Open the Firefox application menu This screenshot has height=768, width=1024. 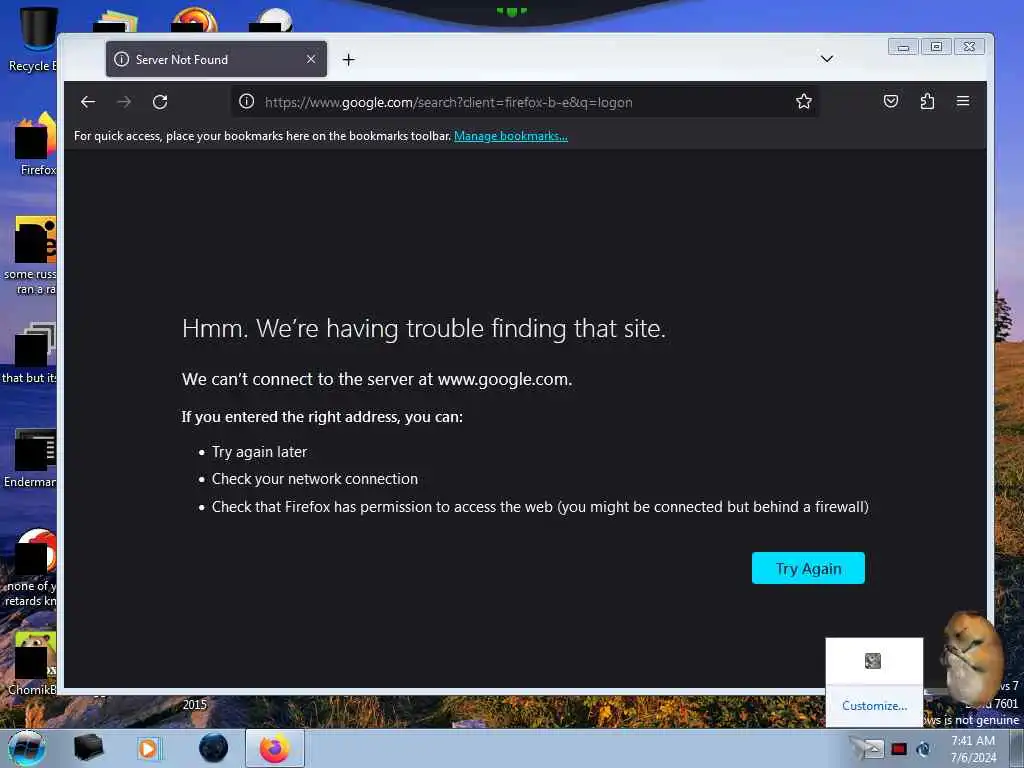click(x=963, y=101)
